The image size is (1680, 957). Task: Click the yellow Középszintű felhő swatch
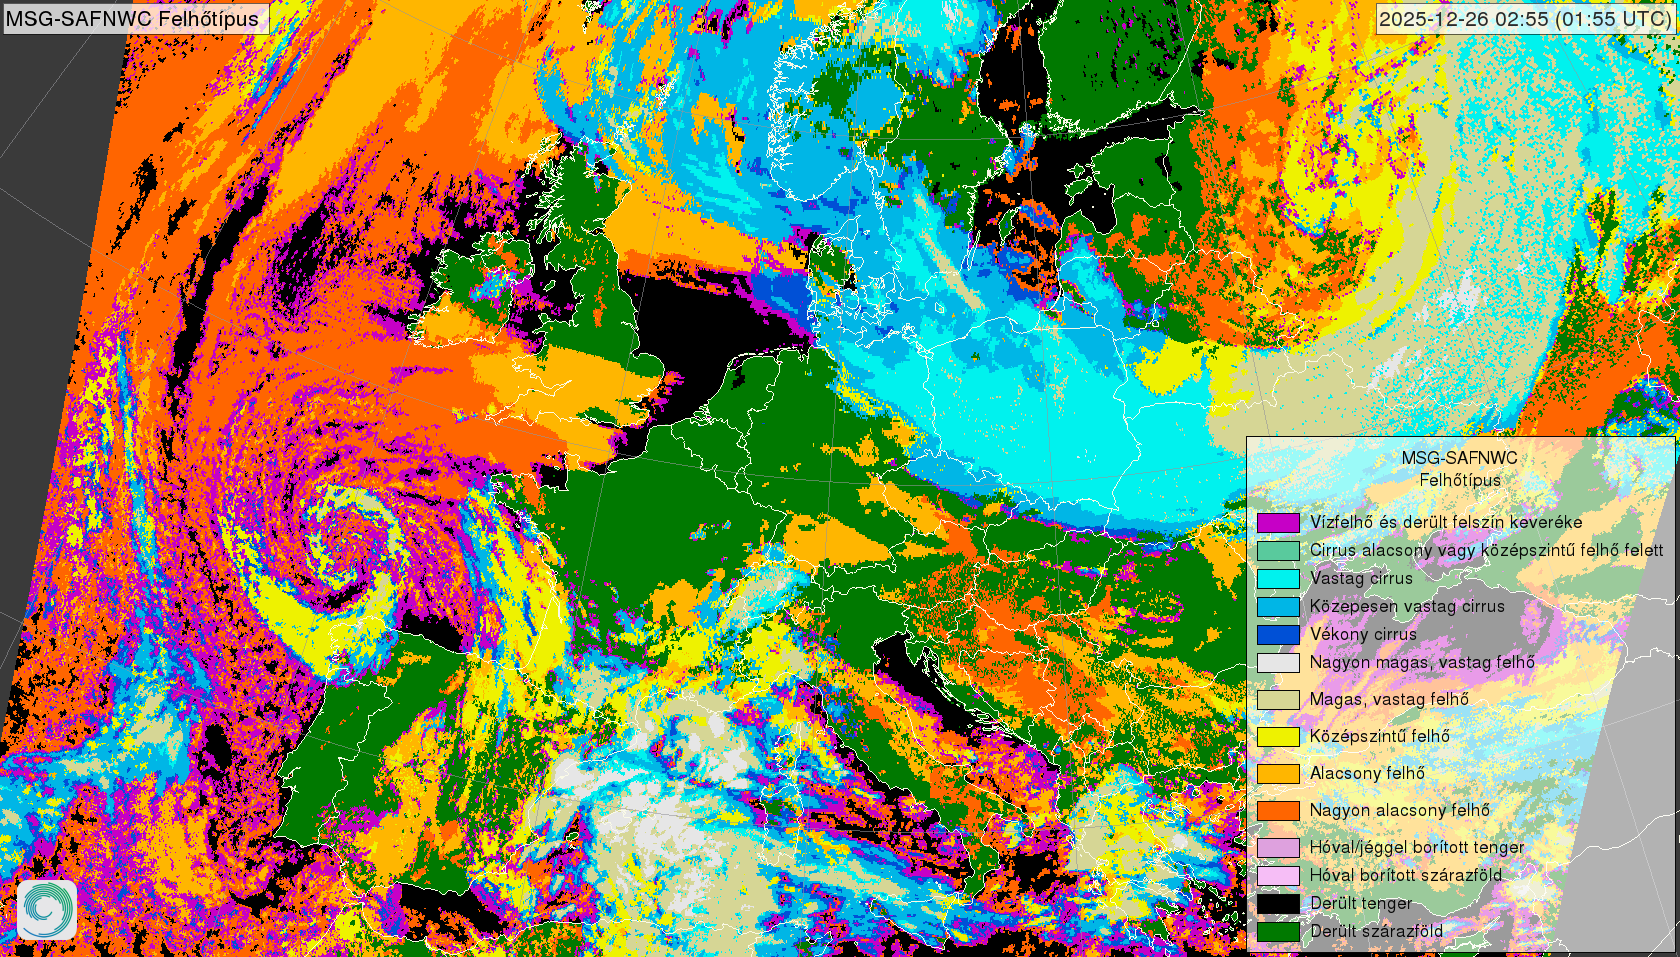[1278, 736]
